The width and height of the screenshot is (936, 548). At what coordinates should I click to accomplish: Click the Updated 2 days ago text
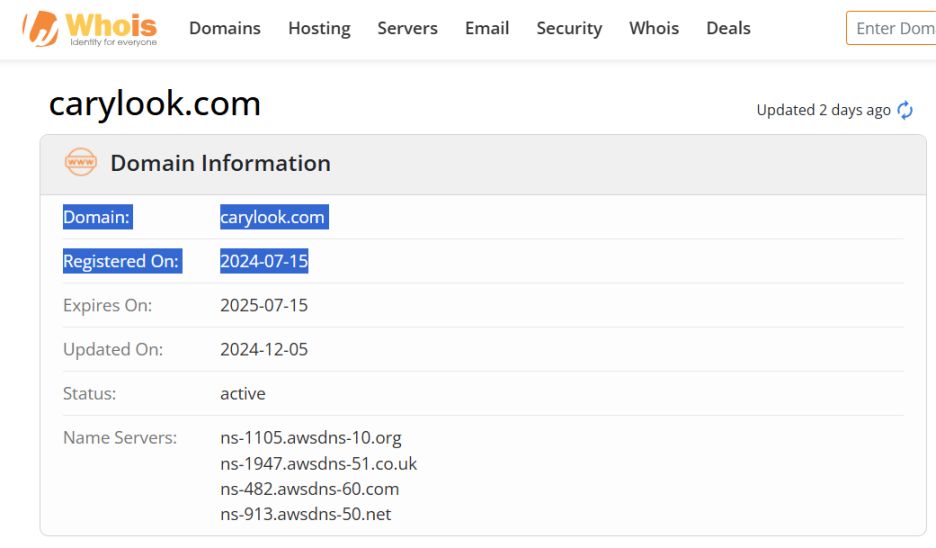pos(823,110)
